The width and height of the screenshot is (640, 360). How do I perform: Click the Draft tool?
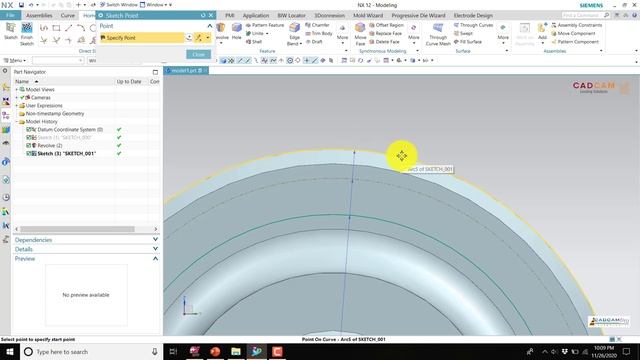[x=314, y=42]
